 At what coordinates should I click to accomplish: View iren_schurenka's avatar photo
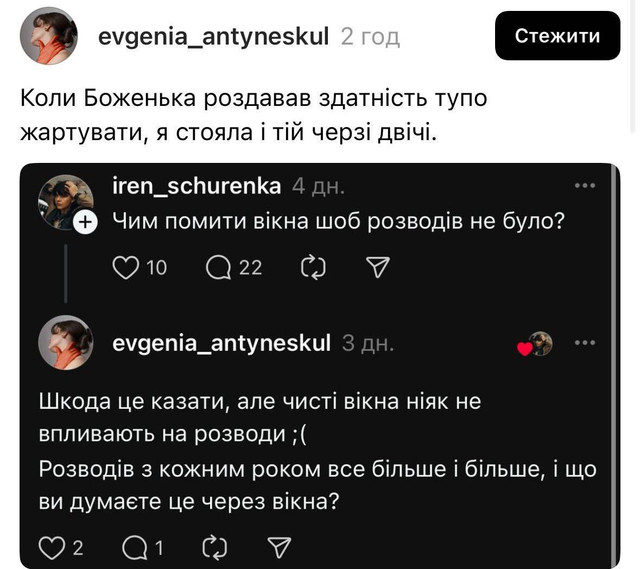click(65, 201)
